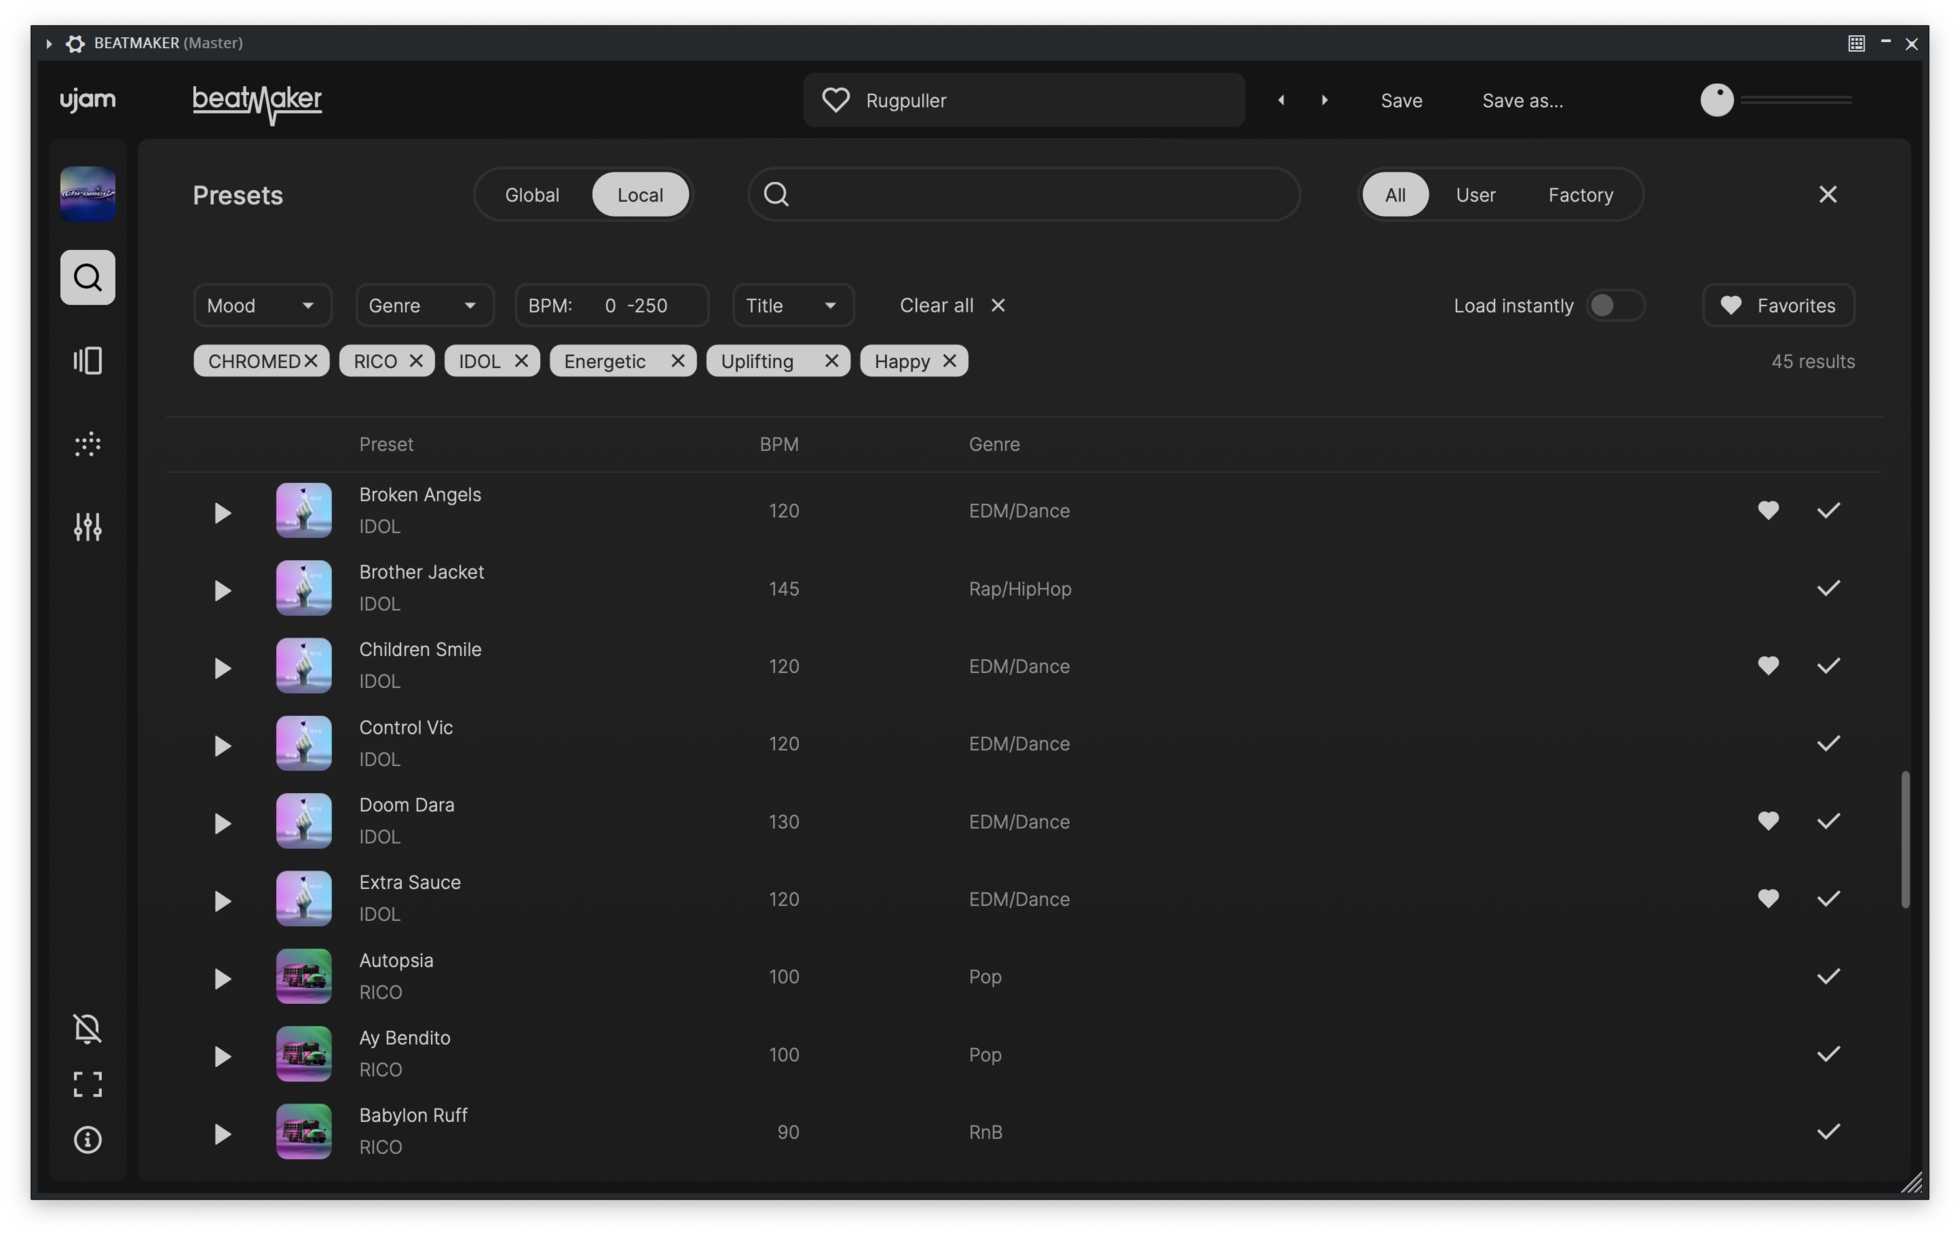Load Autopsia with checkmark
Viewport: 1960px width, 1236px height.
(x=1828, y=976)
